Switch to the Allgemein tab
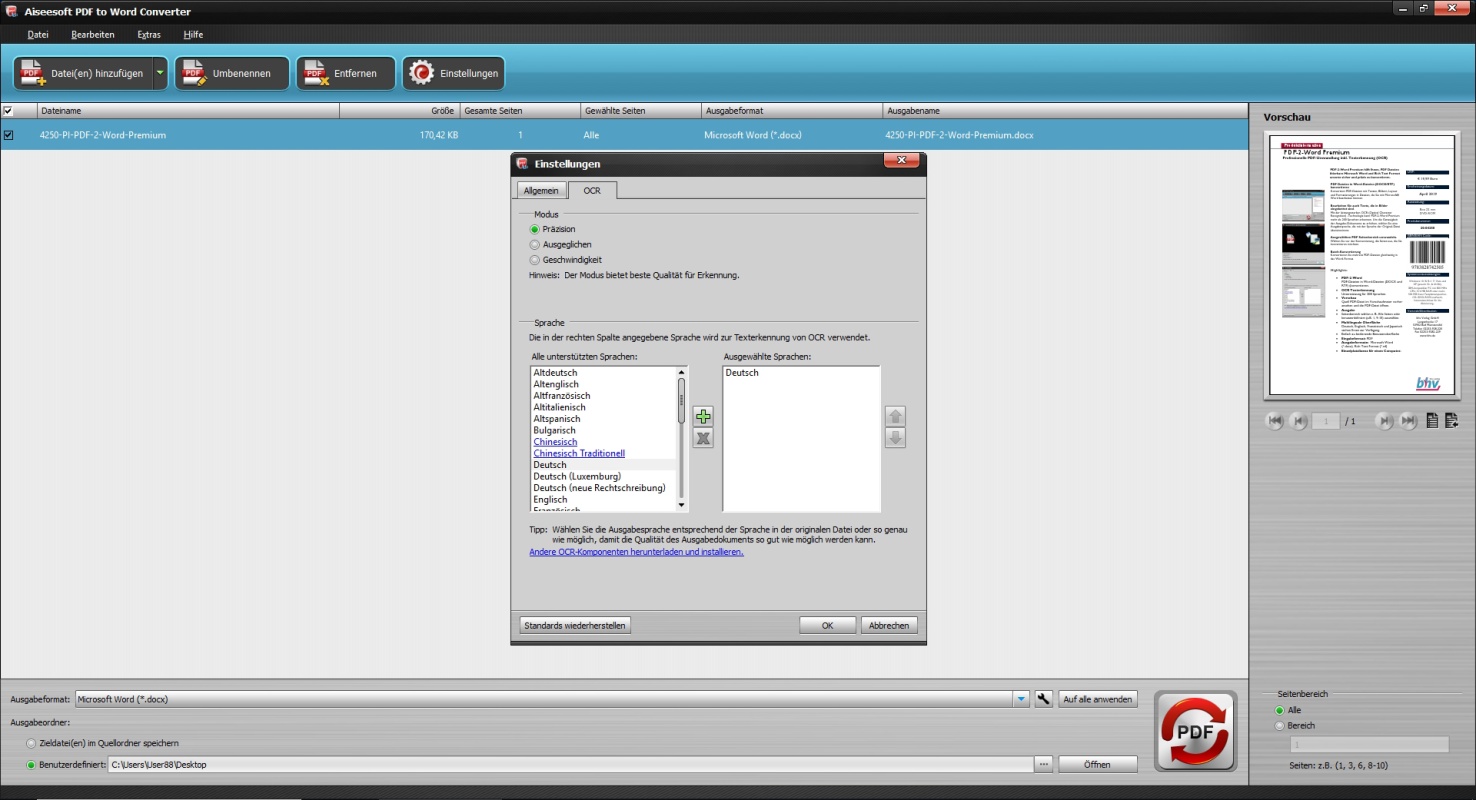 click(541, 190)
